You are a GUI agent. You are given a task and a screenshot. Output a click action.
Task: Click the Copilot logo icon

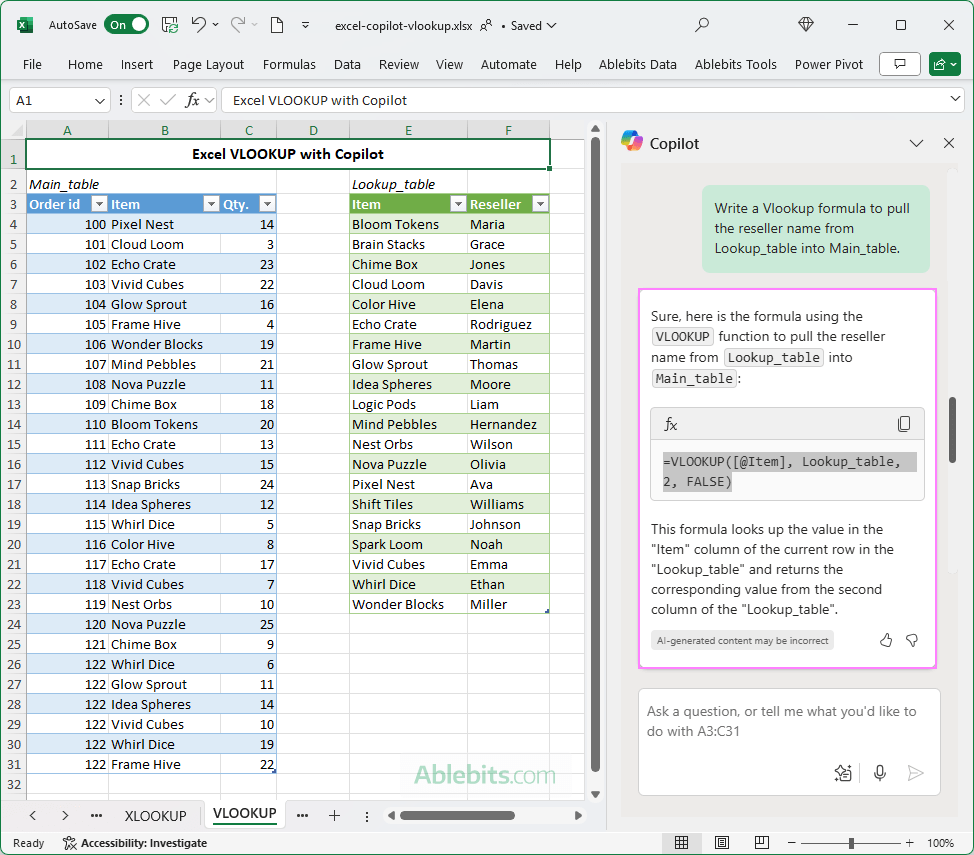tap(632, 141)
